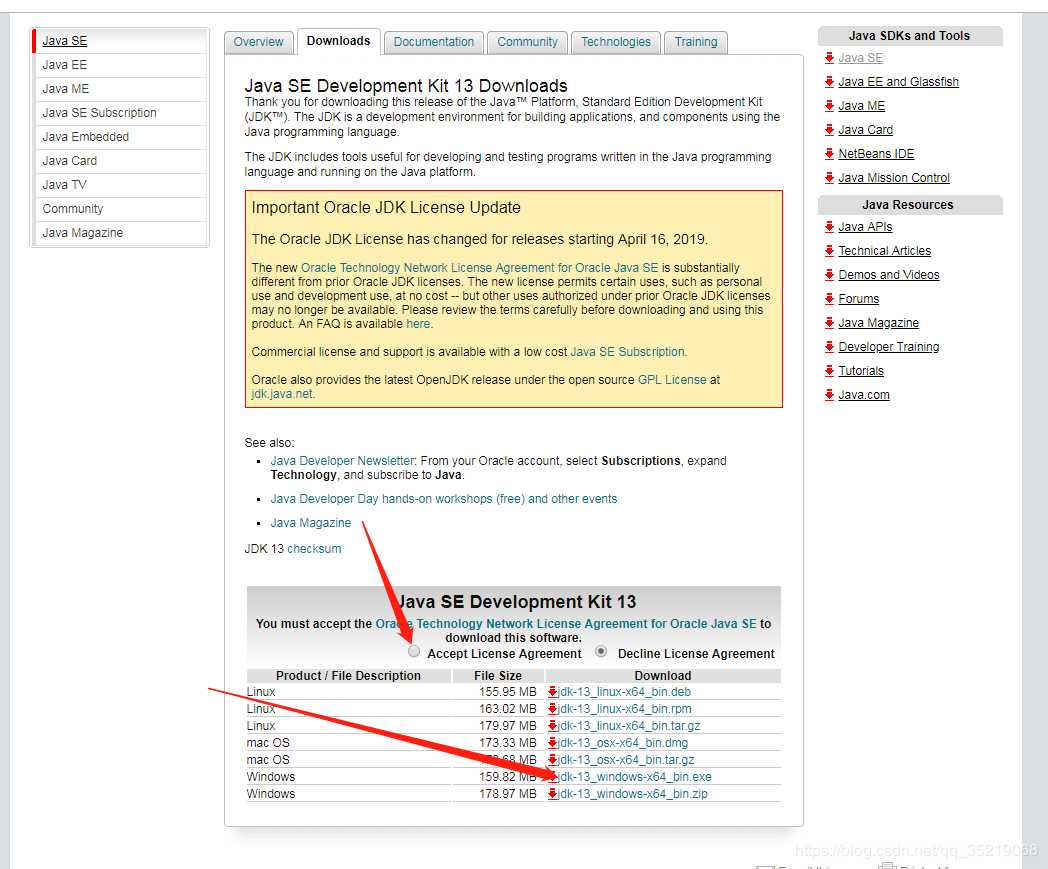Image resolution: width=1048 pixels, height=869 pixels.
Task: Open Developer Training link
Action: 889,347
